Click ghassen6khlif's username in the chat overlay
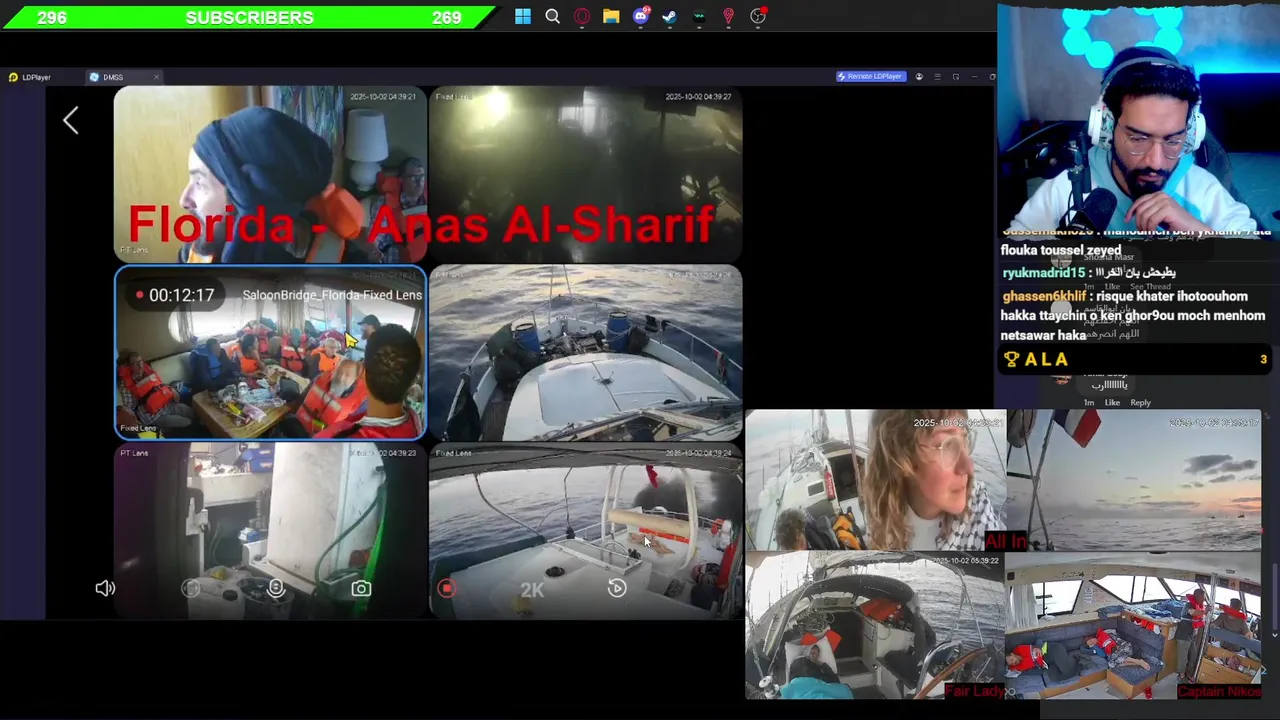1280x720 pixels. click(x=1043, y=296)
